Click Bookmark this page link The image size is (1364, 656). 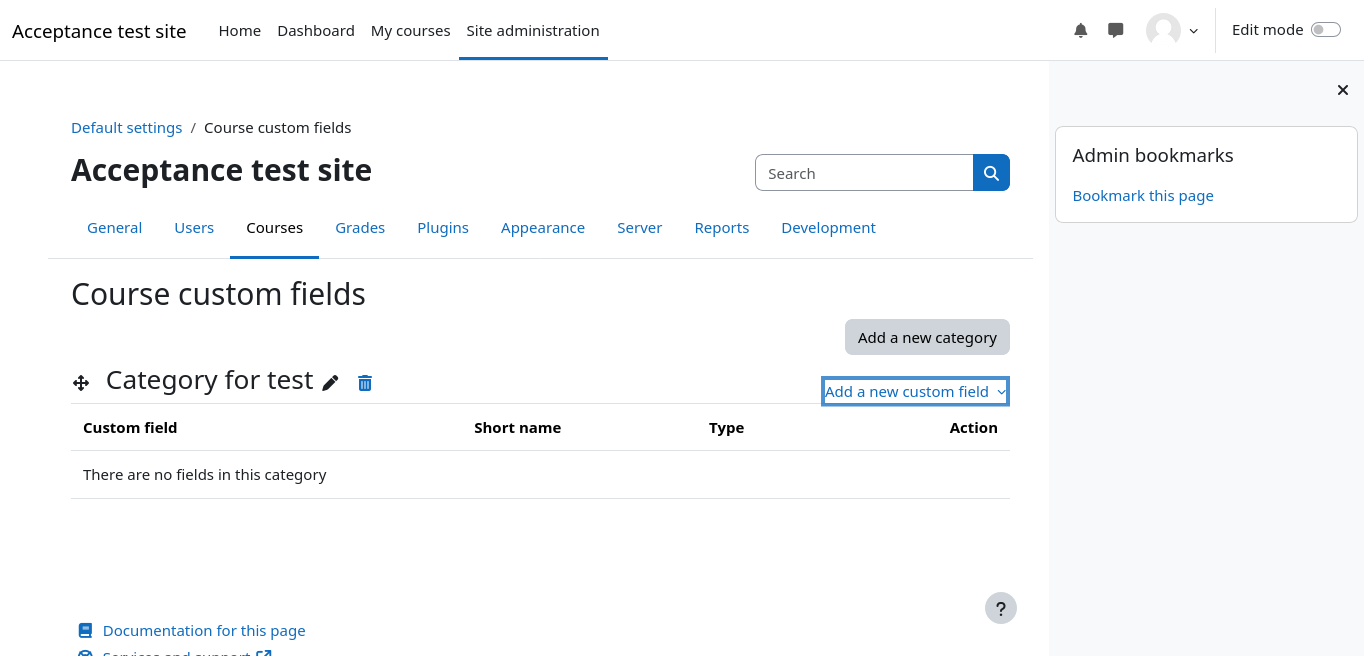pos(1143,196)
